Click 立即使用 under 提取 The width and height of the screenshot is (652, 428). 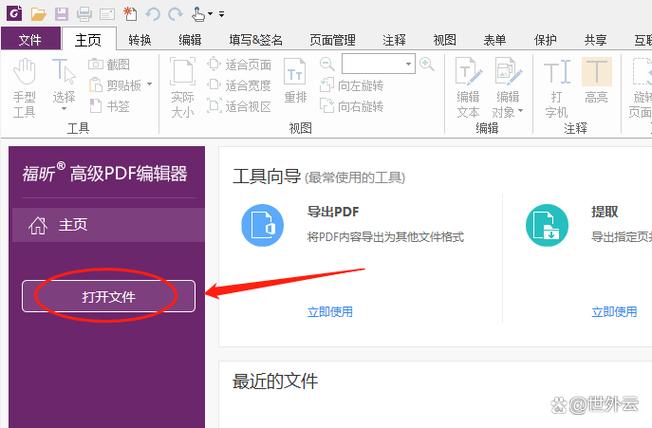pyautogui.click(x=614, y=312)
